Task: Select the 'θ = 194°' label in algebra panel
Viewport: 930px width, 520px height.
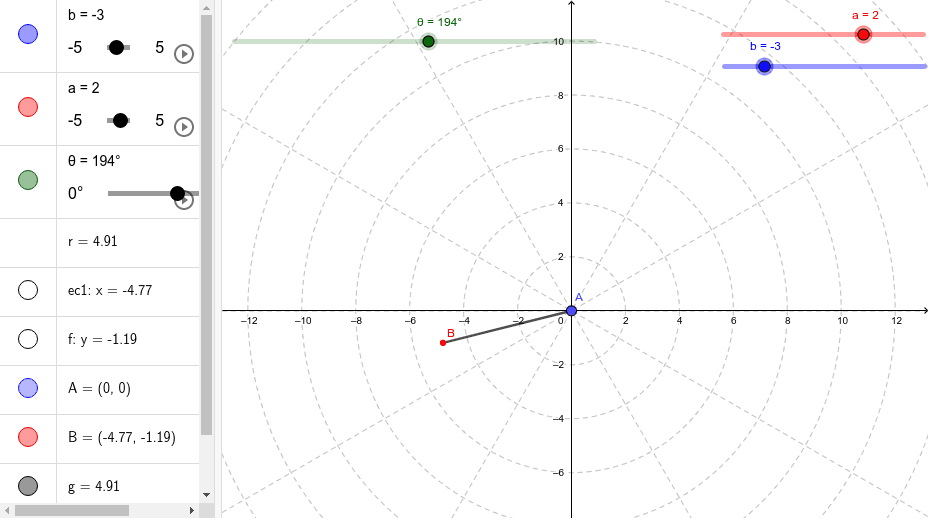Action: (x=94, y=161)
